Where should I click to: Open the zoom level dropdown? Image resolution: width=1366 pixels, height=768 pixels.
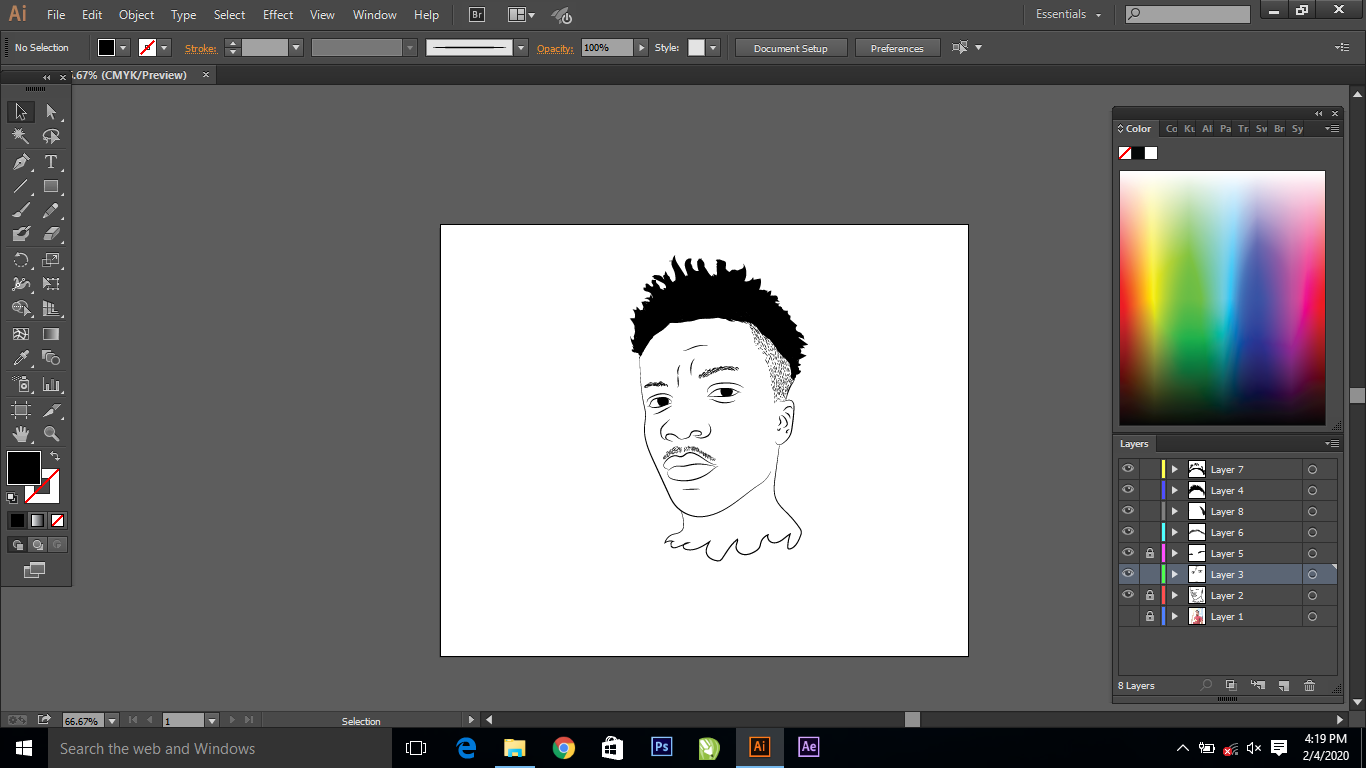[x=112, y=721]
